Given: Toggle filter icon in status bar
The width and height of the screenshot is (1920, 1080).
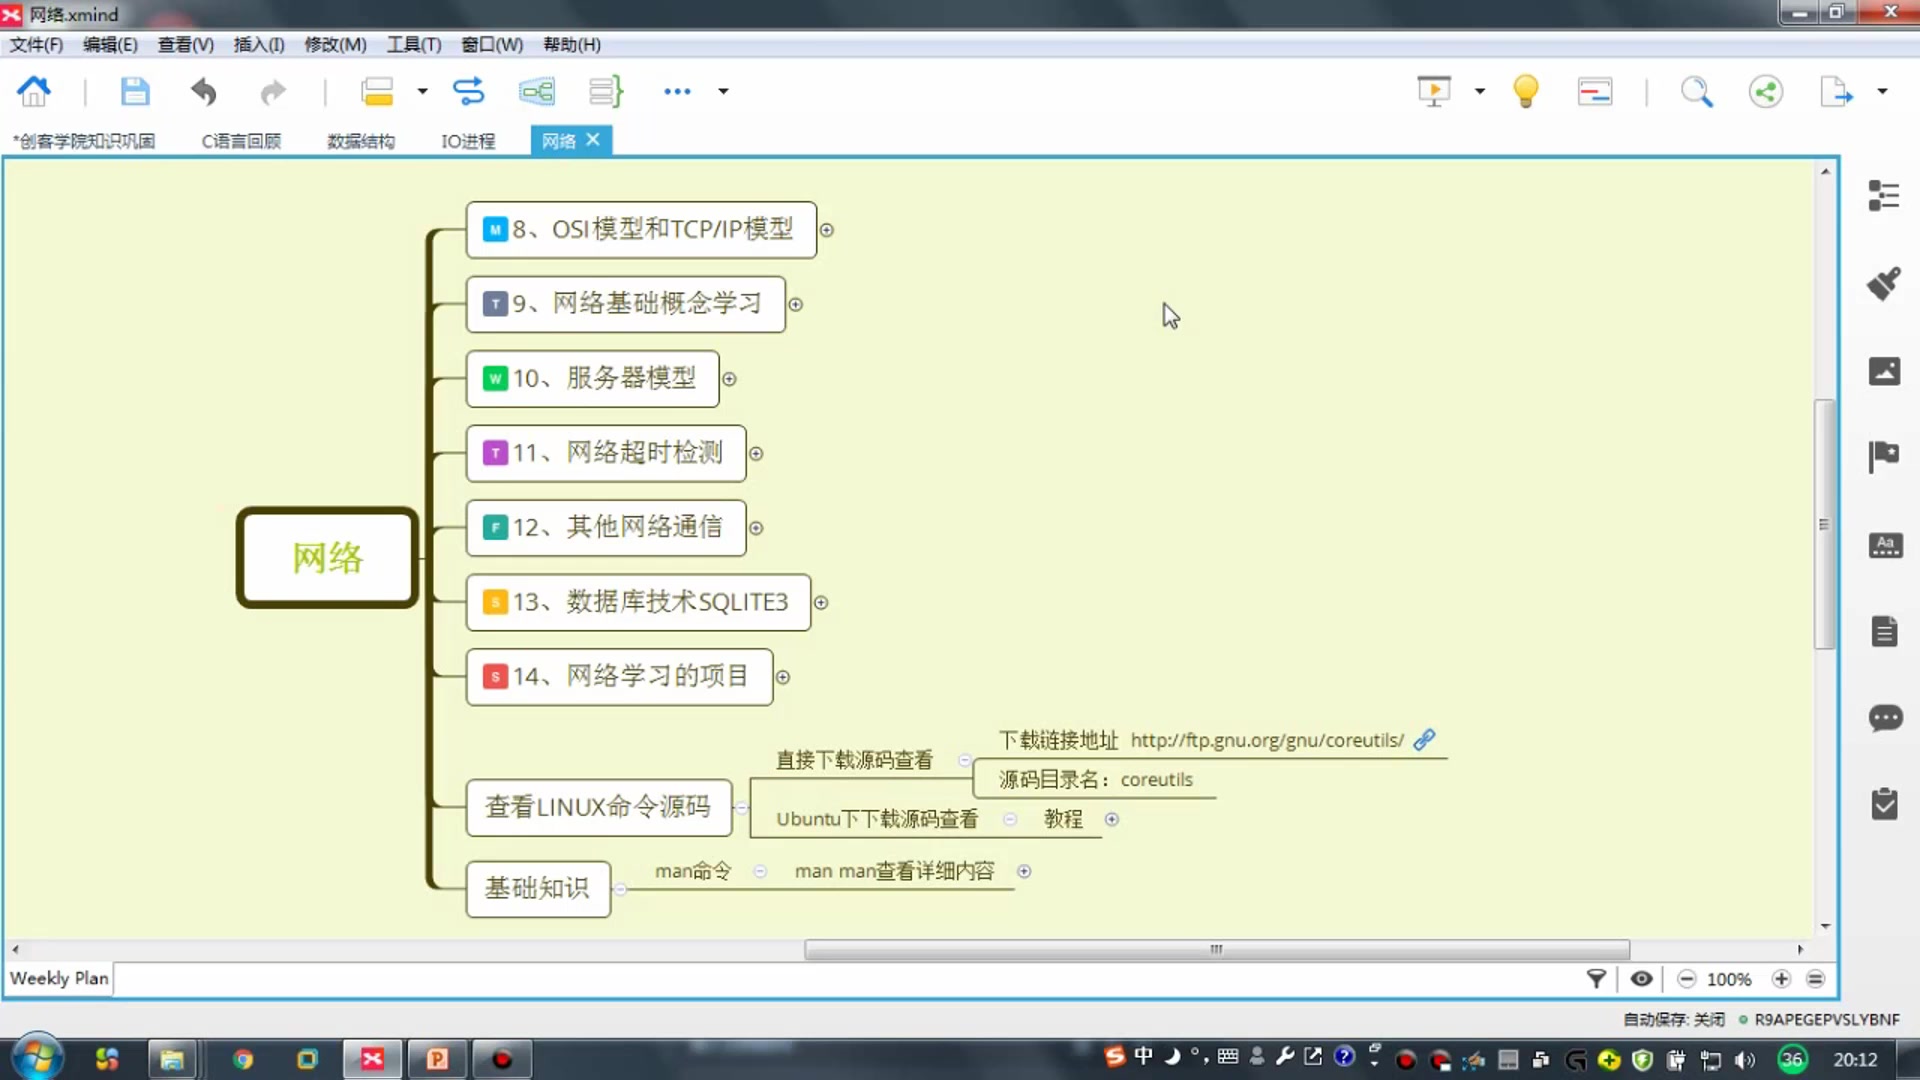Looking at the screenshot, I should click(1597, 978).
